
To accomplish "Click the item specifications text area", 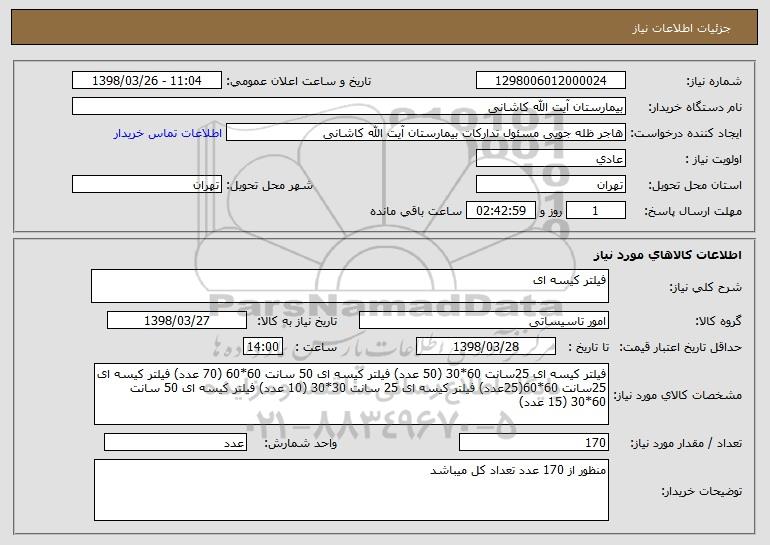I will coord(351,394).
